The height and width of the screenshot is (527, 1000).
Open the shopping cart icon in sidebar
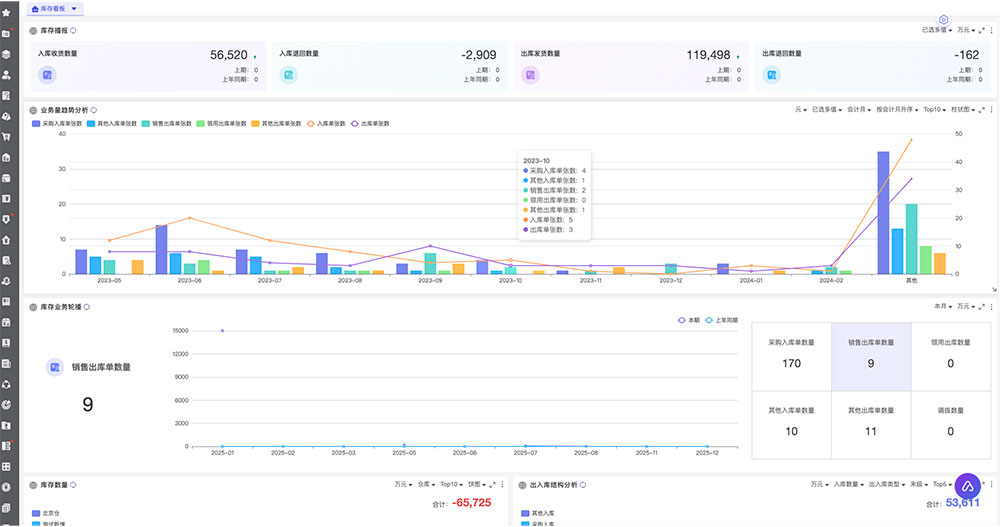coord(6,137)
